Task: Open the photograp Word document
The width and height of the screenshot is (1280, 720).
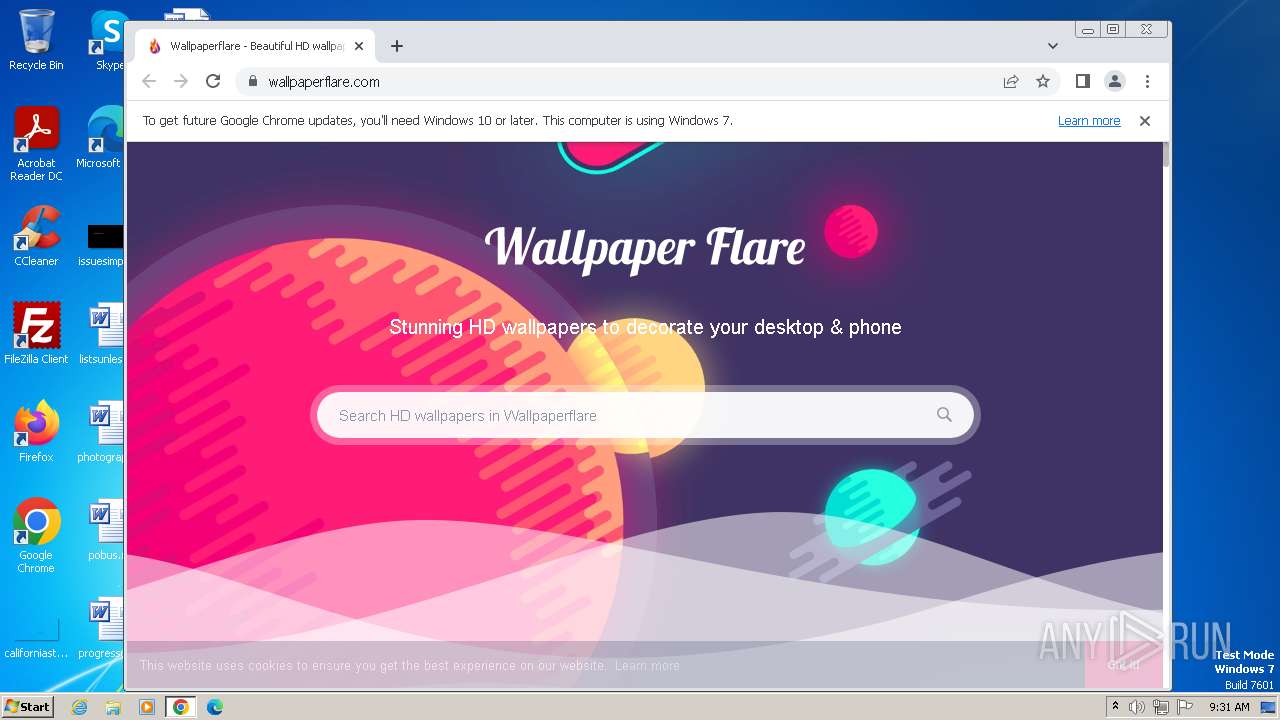Action: pos(103,431)
